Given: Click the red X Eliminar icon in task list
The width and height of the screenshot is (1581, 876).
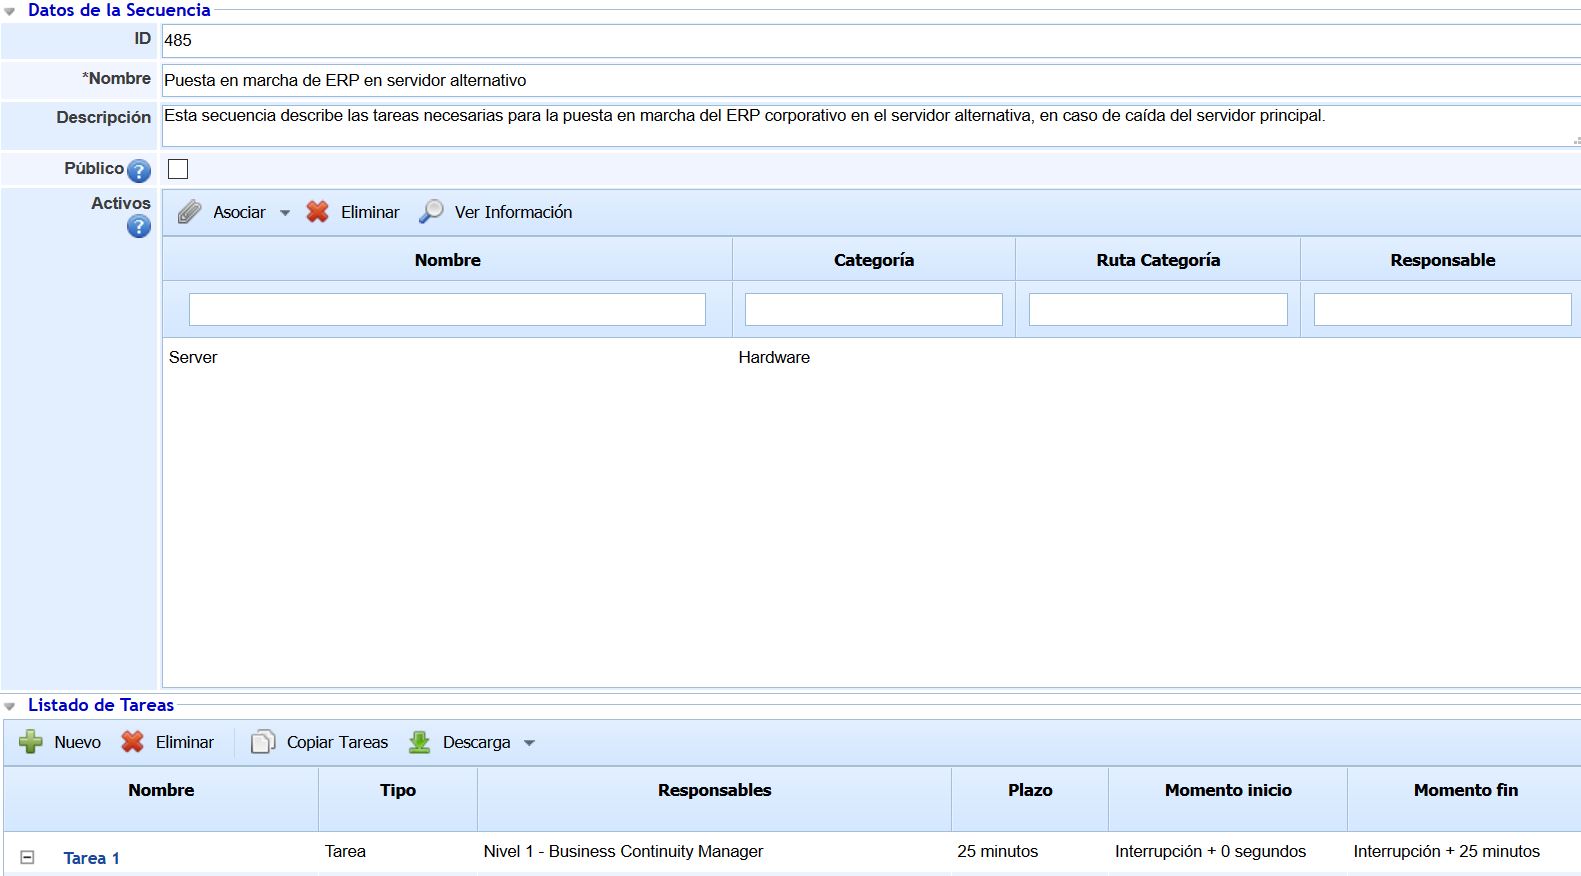Looking at the screenshot, I should (132, 742).
